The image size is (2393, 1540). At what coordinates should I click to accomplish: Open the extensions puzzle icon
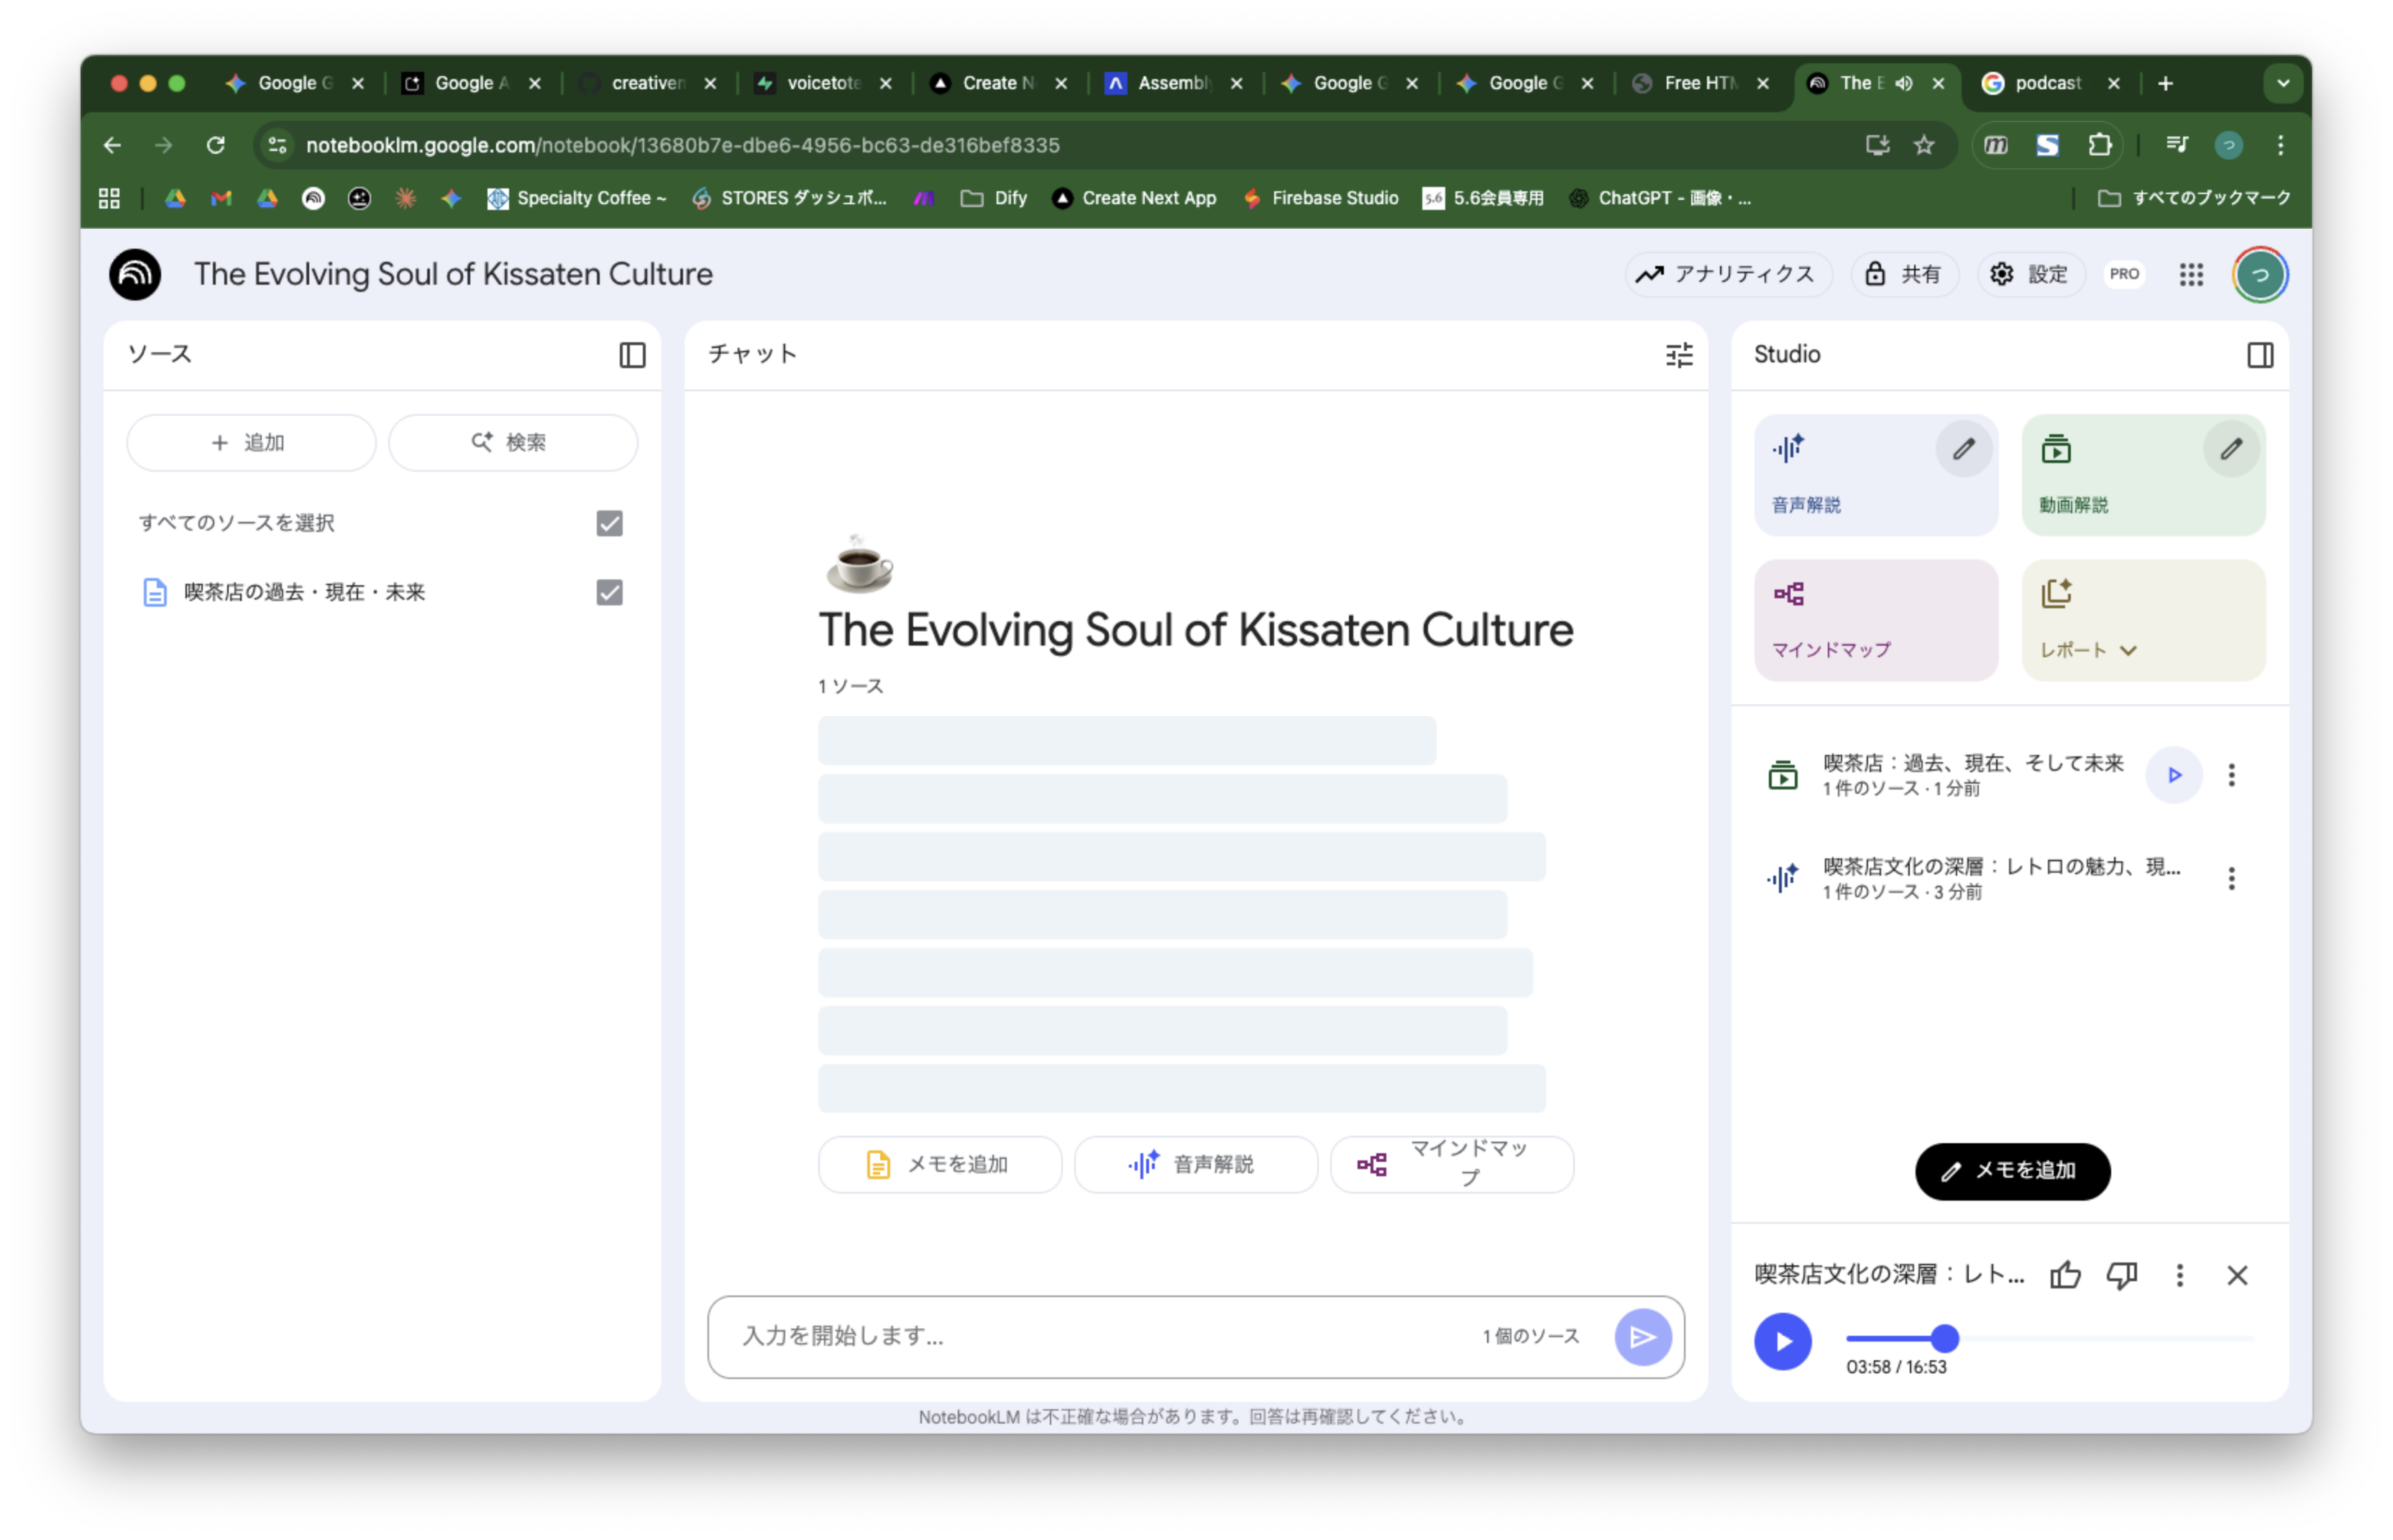[2099, 145]
